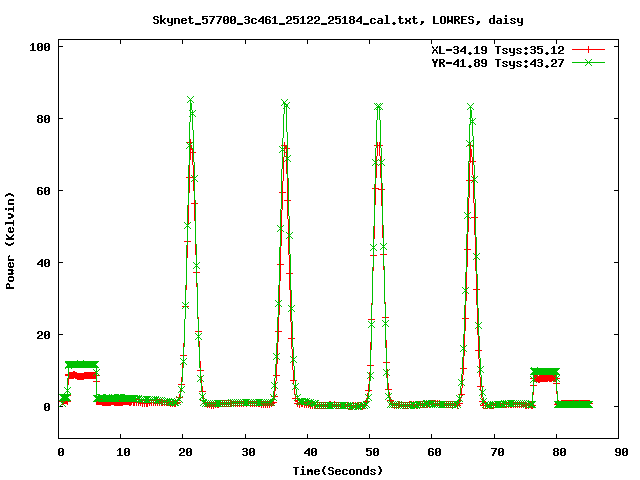Click the Power (Kelvin) axis label

(10, 241)
